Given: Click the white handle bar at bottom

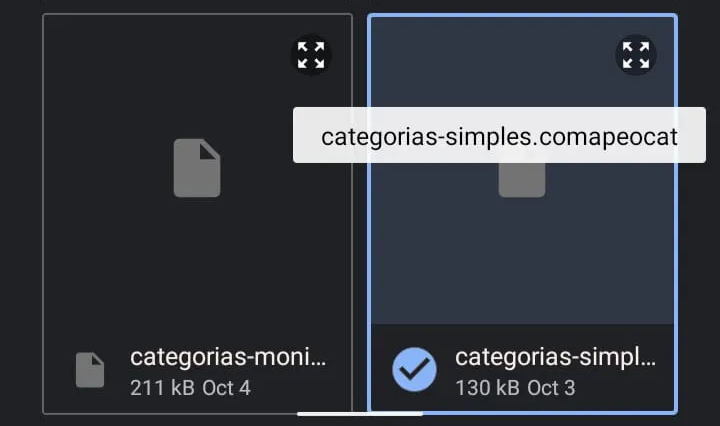Looking at the screenshot, I should click(x=360, y=412).
